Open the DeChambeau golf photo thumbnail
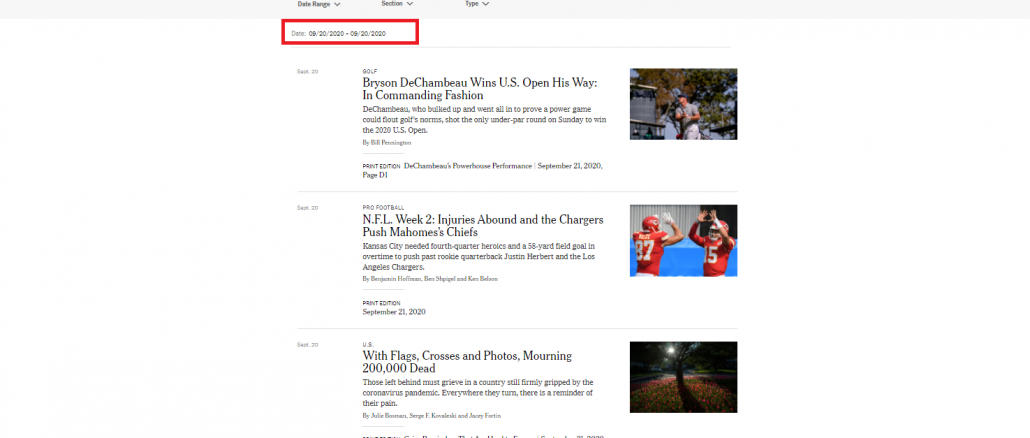The height and width of the screenshot is (438, 1030). click(683, 104)
